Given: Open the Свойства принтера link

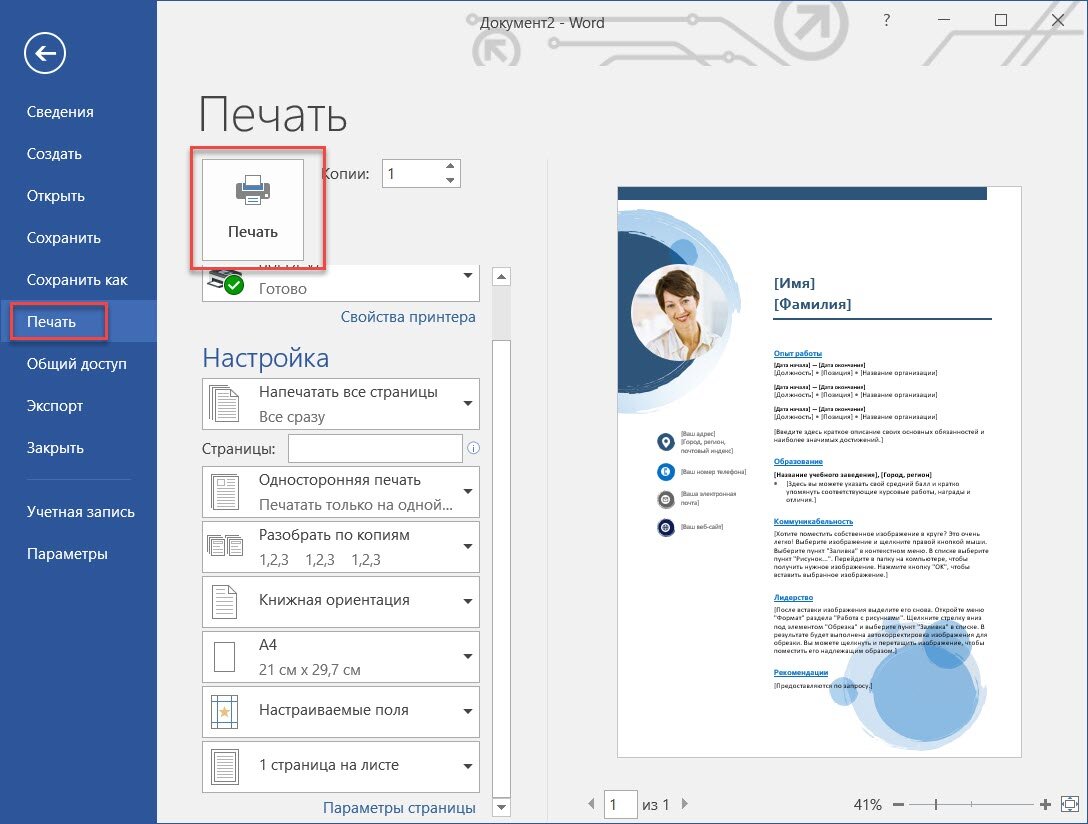Looking at the screenshot, I should click(x=408, y=317).
